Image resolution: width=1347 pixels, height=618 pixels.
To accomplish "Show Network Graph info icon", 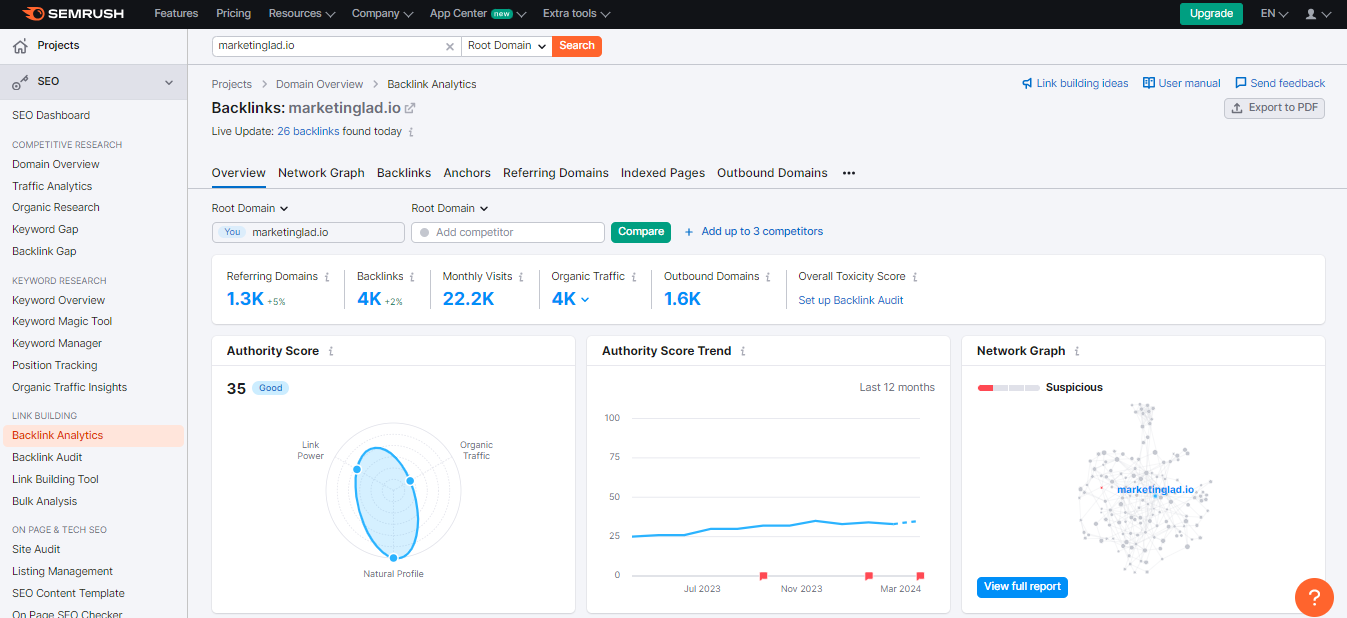I will coord(1077,352).
